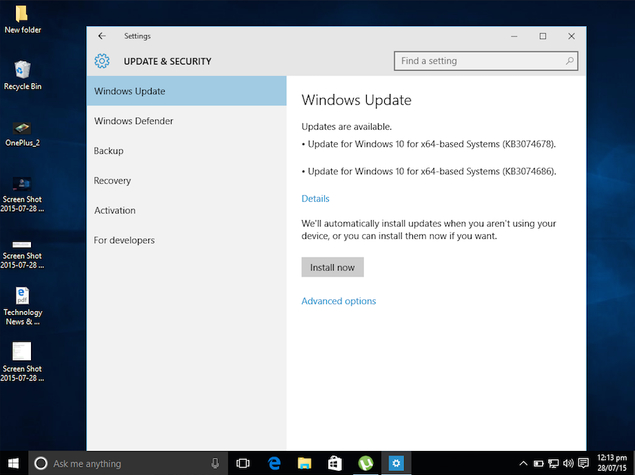The width and height of the screenshot is (635, 475).
Task: Click the Settings app taskbar icon
Action: (x=396, y=463)
